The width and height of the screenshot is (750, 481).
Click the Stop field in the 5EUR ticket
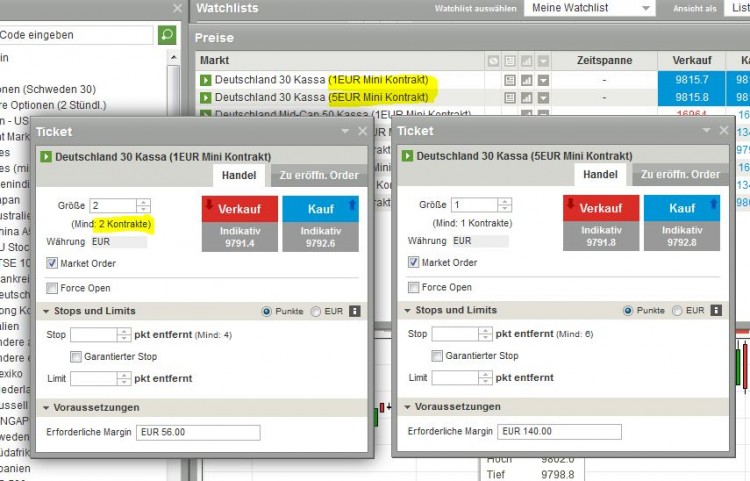pyautogui.click(x=455, y=334)
